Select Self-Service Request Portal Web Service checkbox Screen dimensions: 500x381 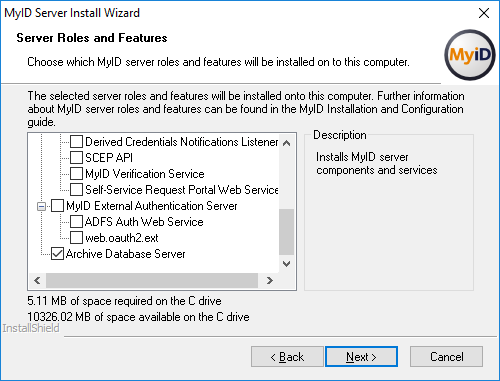(76, 190)
